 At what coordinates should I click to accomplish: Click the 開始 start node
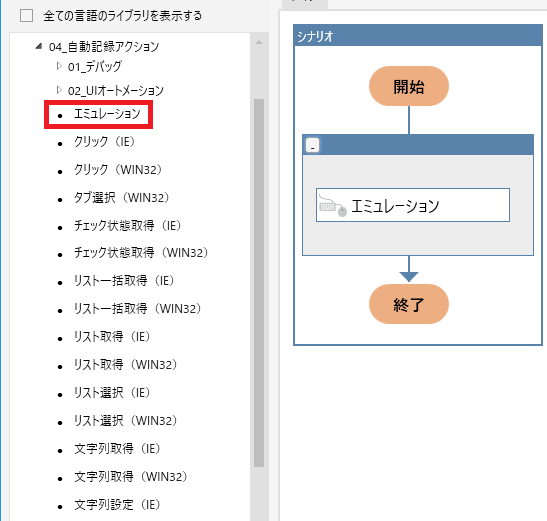click(x=409, y=86)
